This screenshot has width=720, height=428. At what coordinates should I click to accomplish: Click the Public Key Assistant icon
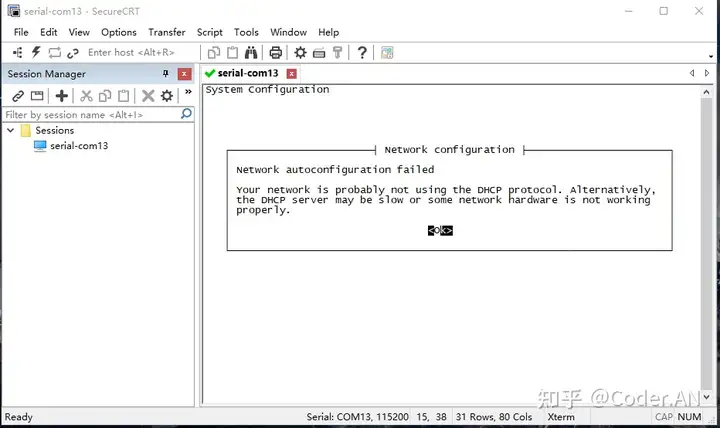click(338, 52)
